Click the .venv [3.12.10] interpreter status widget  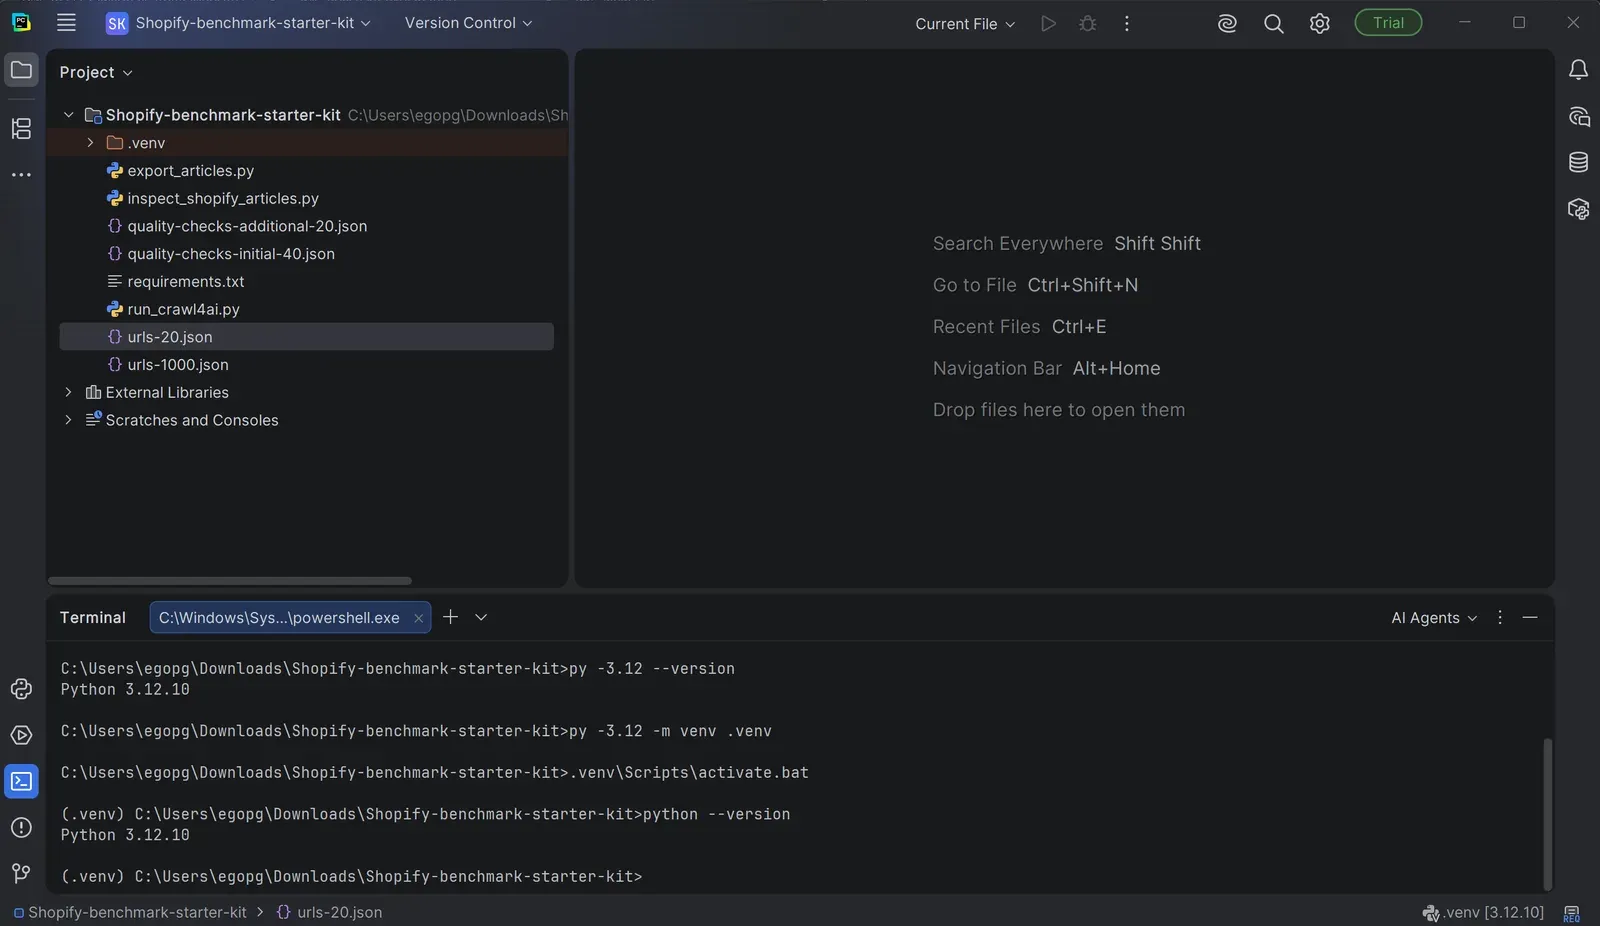(1483, 912)
